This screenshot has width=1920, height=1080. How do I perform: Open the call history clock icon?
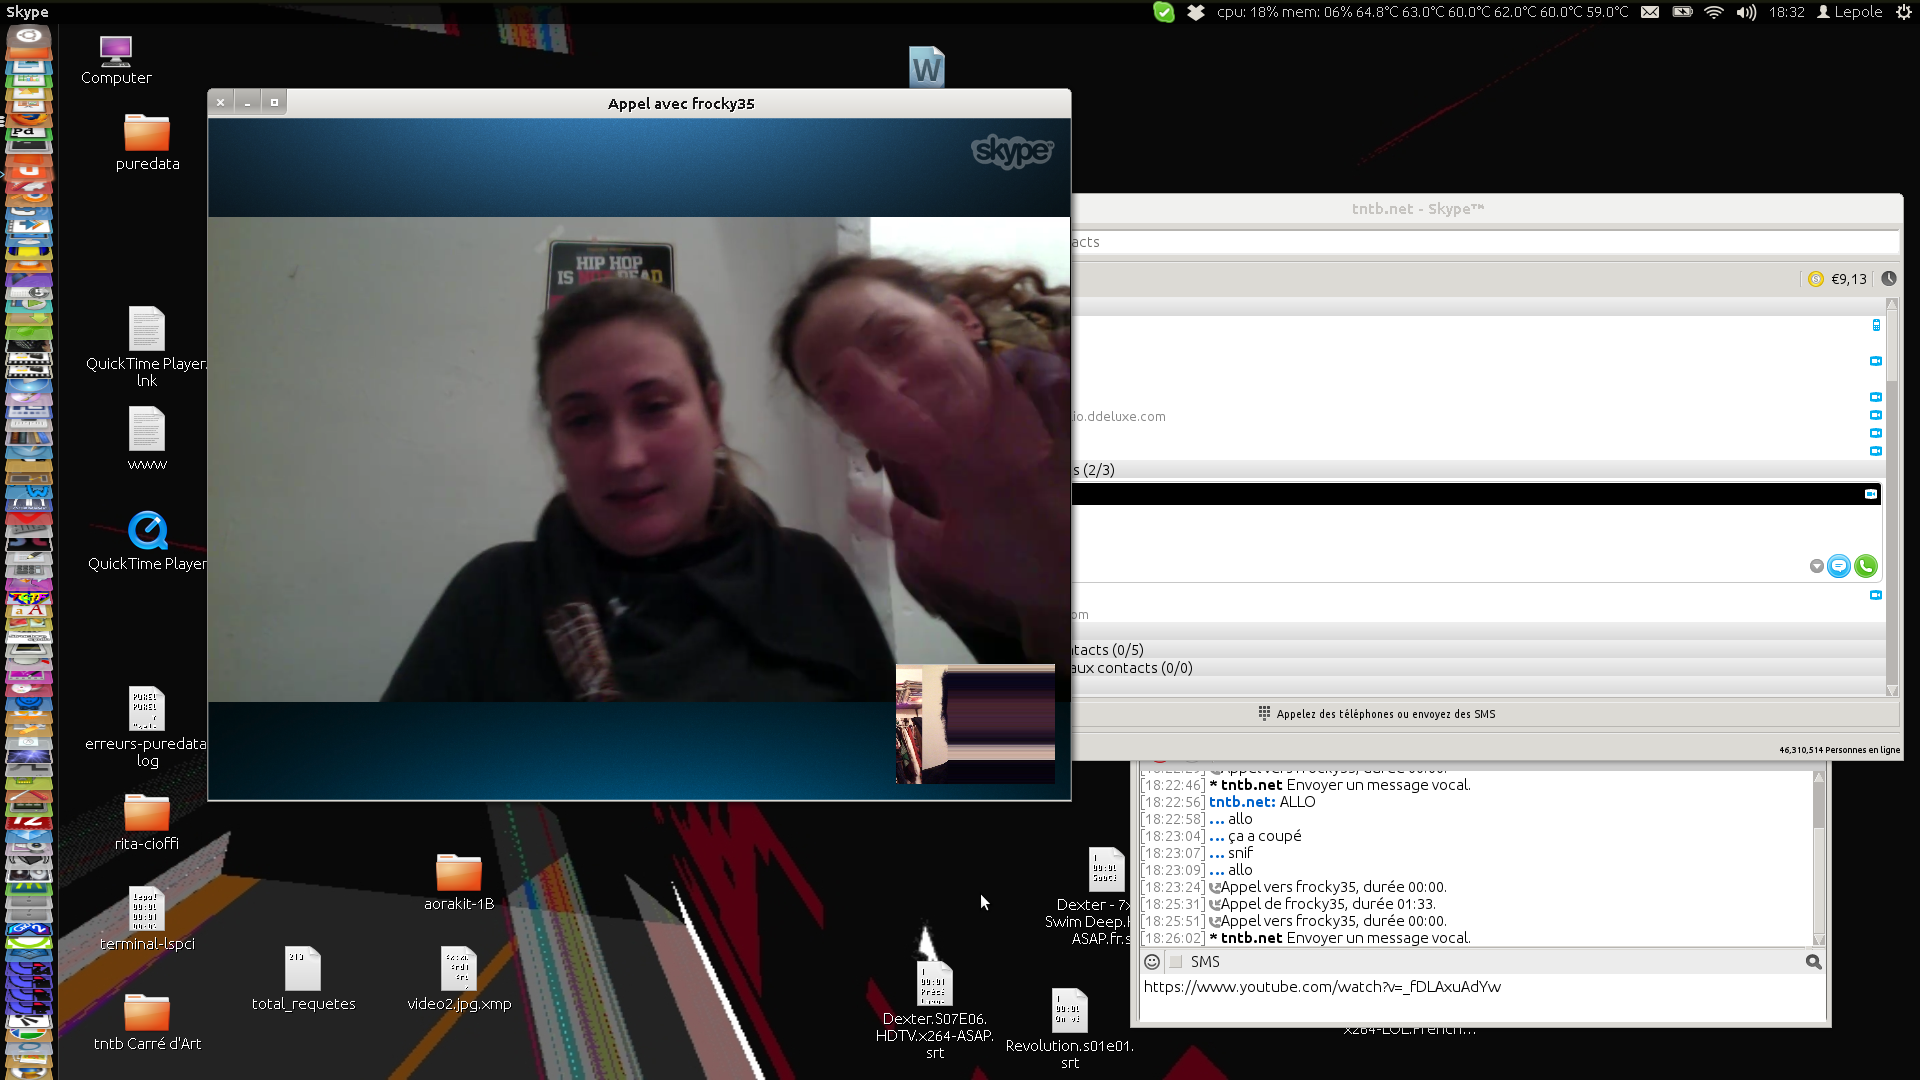[x=1888, y=279]
